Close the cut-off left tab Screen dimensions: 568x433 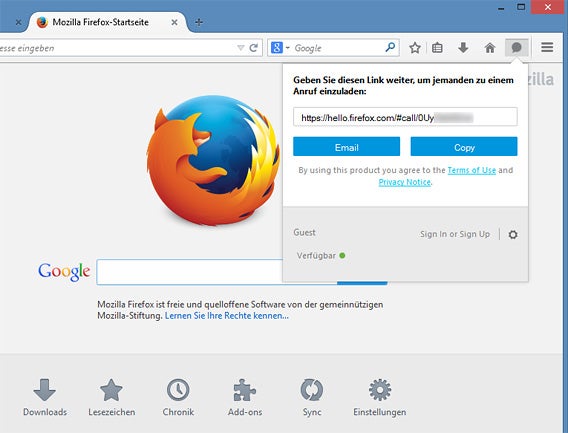click(x=18, y=22)
